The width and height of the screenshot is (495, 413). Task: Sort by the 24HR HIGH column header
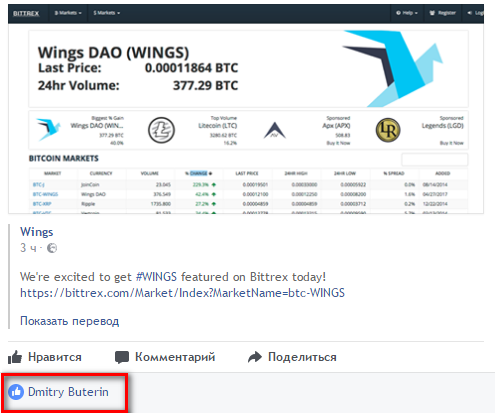pyautogui.click(x=296, y=173)
